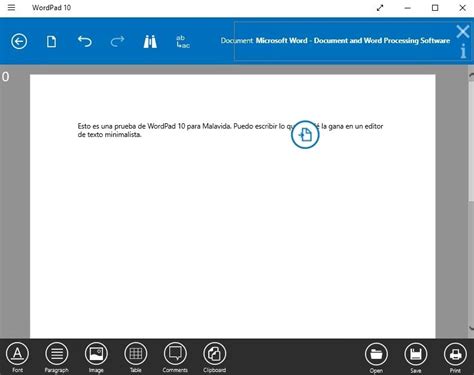Minimize the WordPad 10 window
Viewport: 474px width, 375px height.
tap(407, 8)
